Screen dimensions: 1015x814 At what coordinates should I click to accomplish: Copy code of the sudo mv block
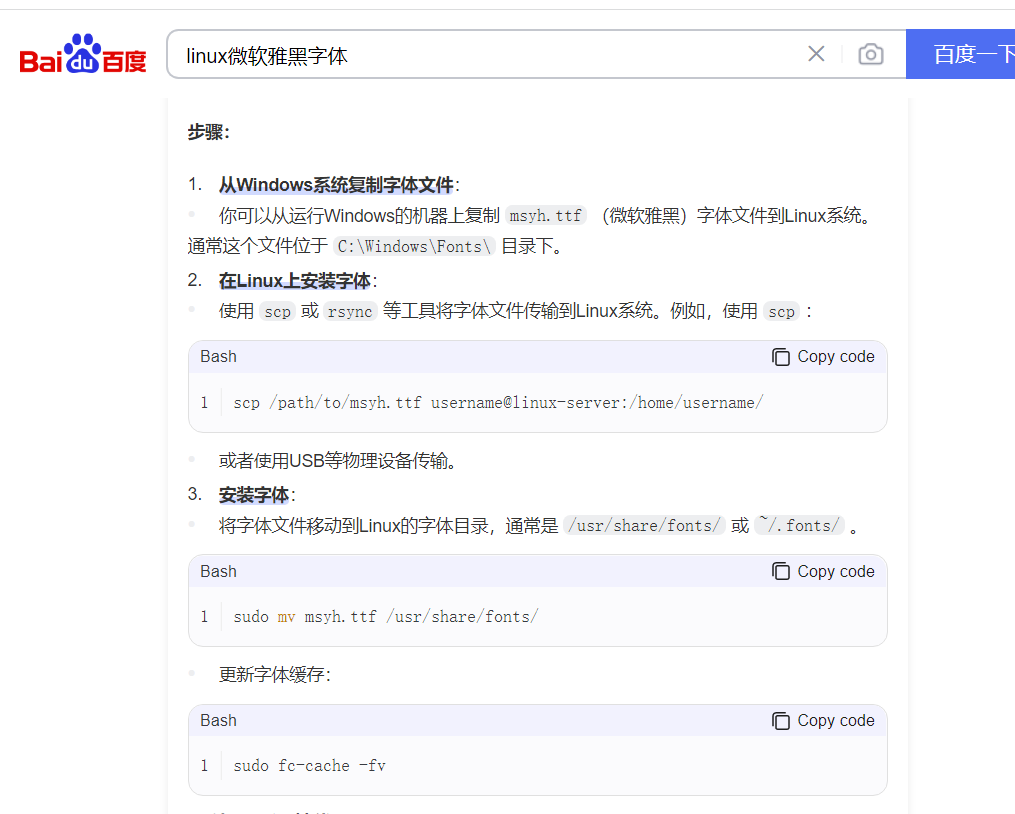[823, 571]
